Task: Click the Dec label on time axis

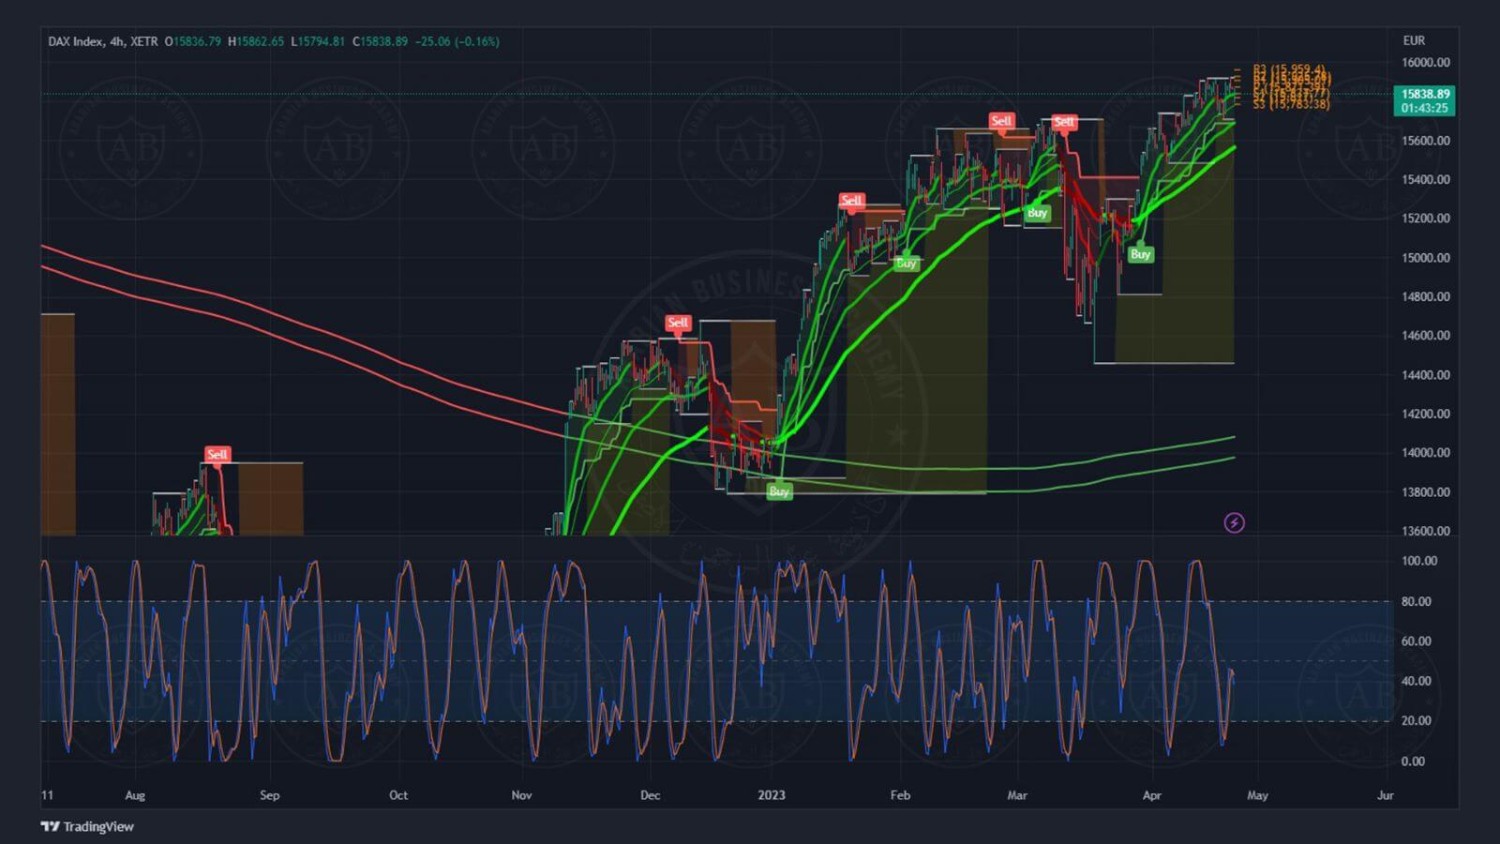Action: tap(650, 796)
